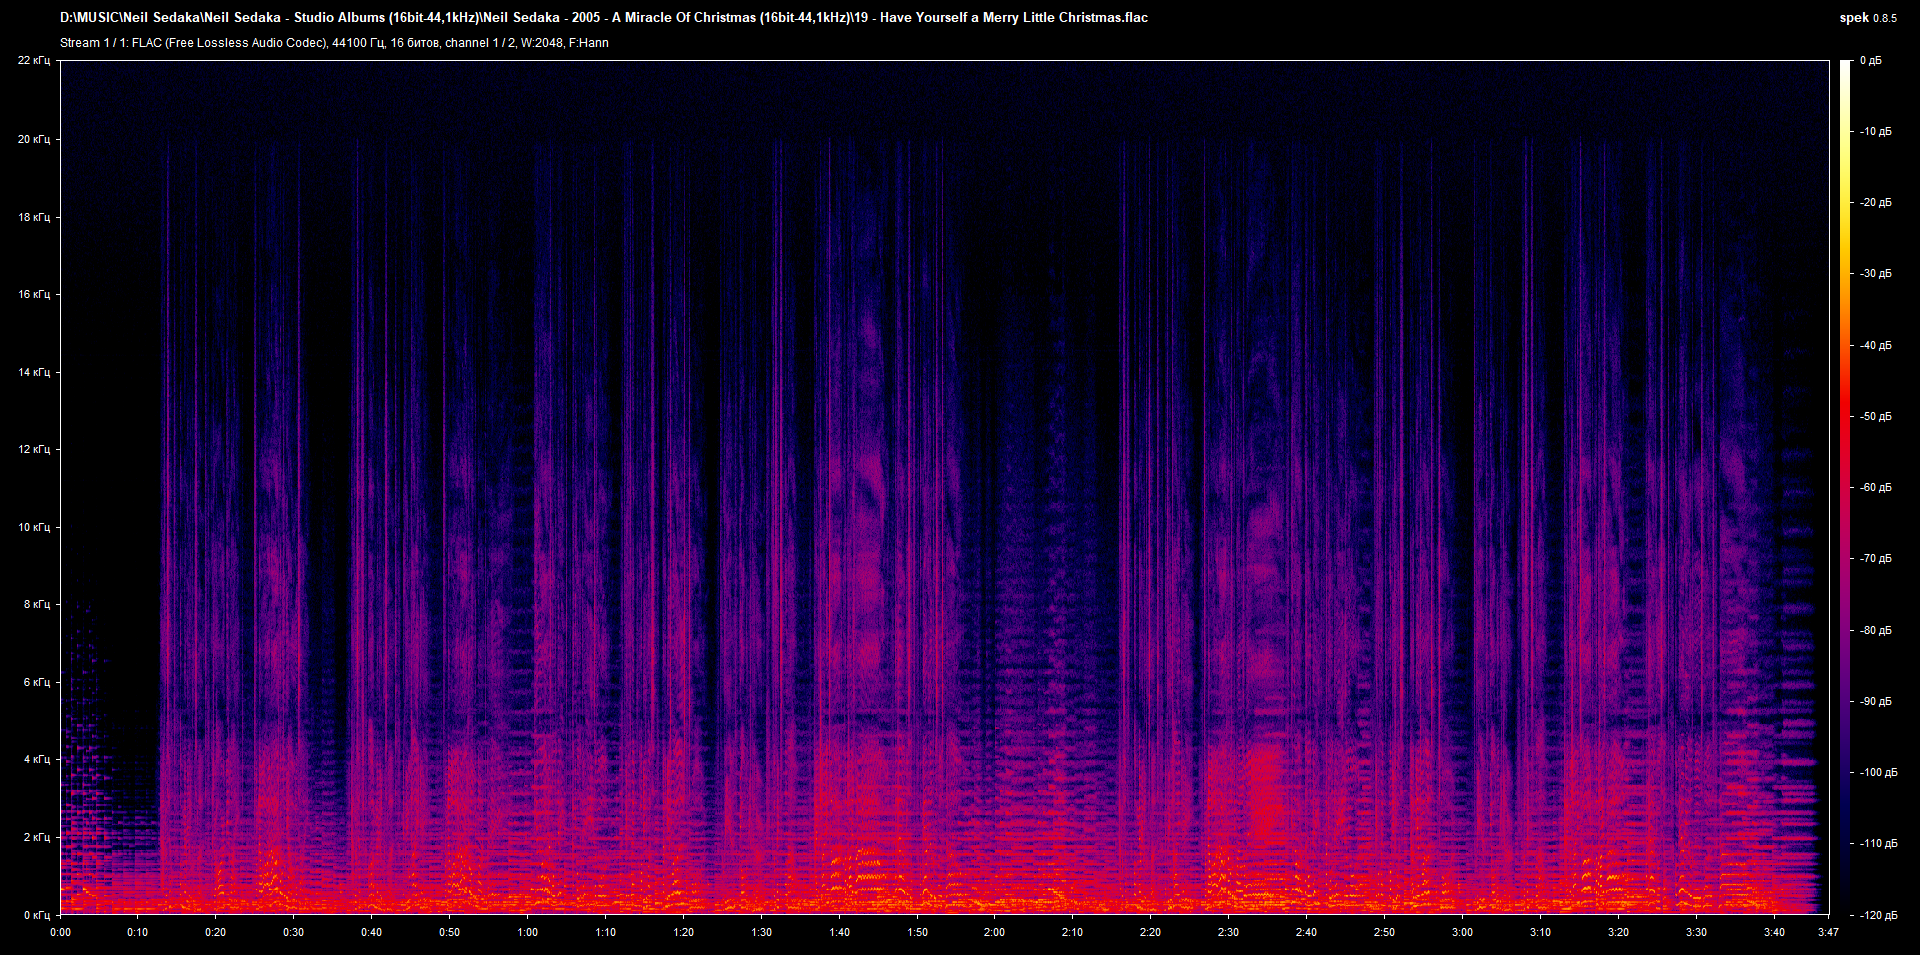Click the 18 кГц frequency axis label

[34, 217]
